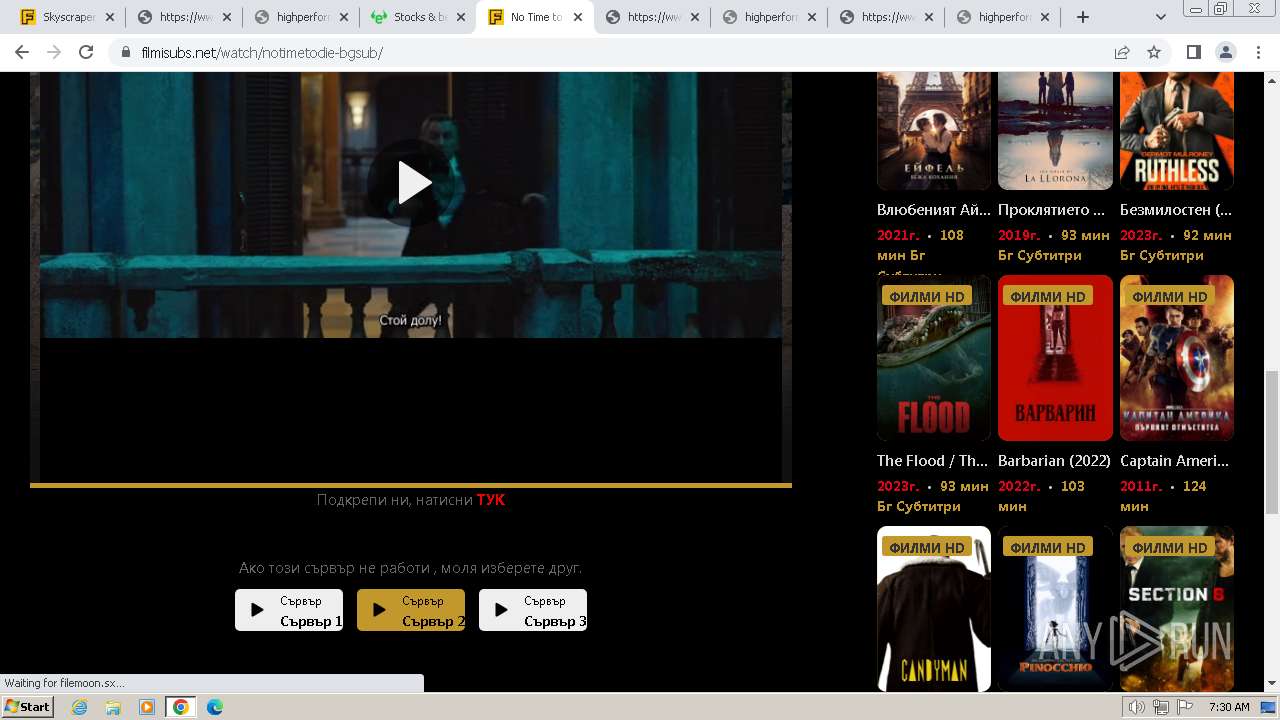Close the No Time to... tab
Viewport: 1280px width, 720px height.
click(x=578, y=17)
